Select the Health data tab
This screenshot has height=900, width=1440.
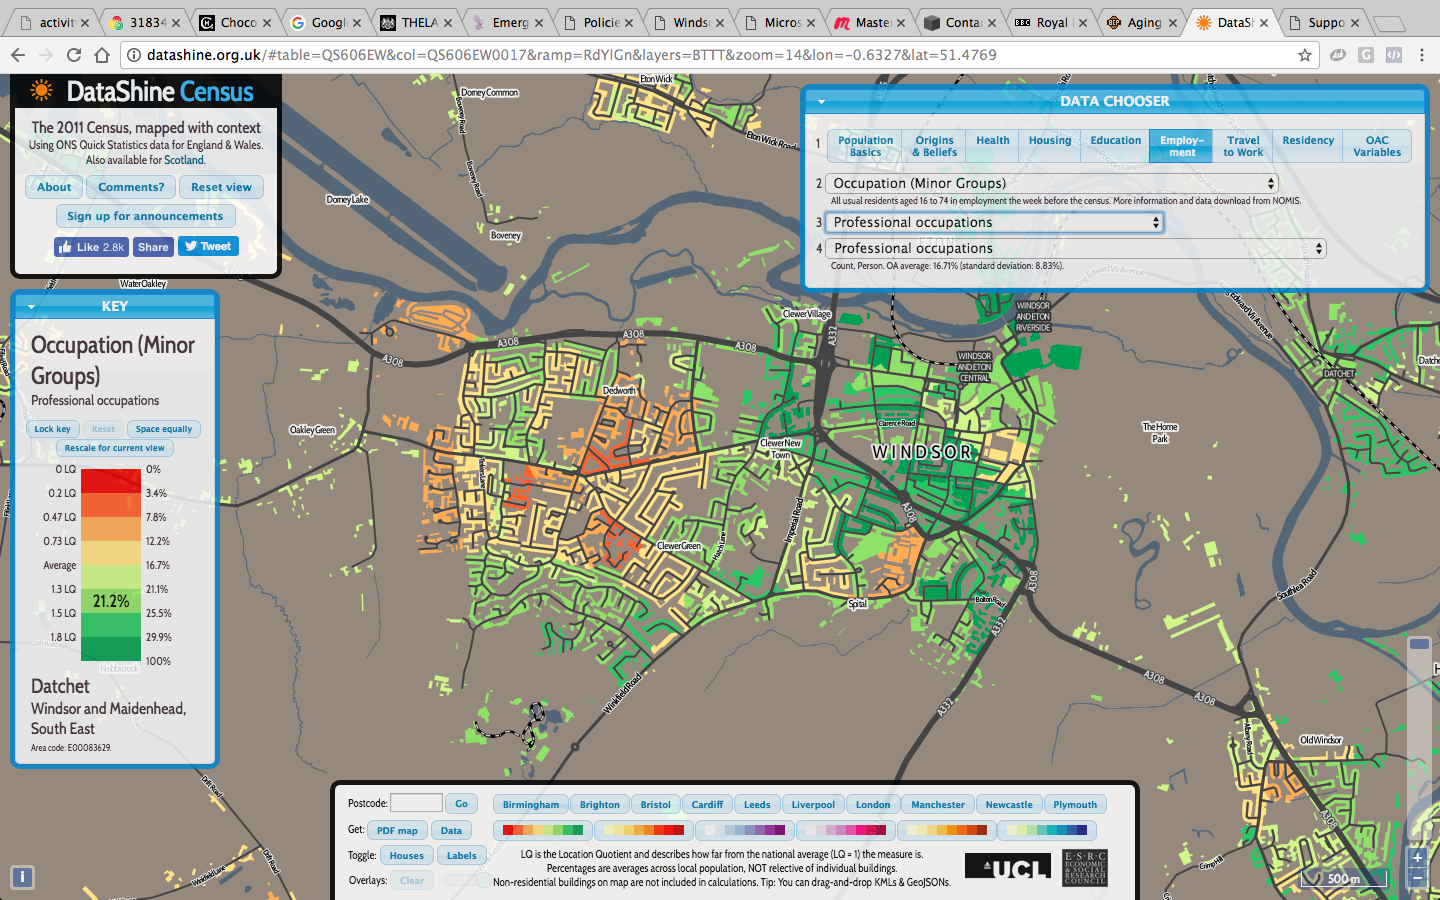tap(993, 146)
